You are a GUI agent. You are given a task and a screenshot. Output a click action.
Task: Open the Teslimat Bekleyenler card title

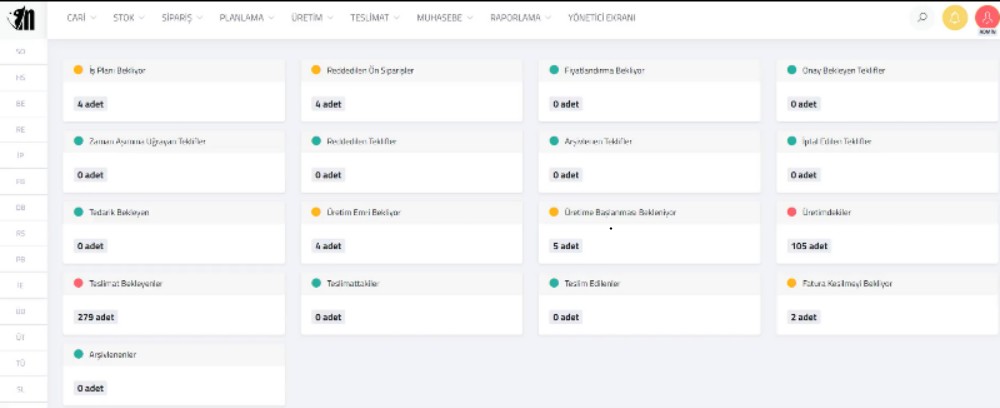pyautogui.click(x=126, y=284)
